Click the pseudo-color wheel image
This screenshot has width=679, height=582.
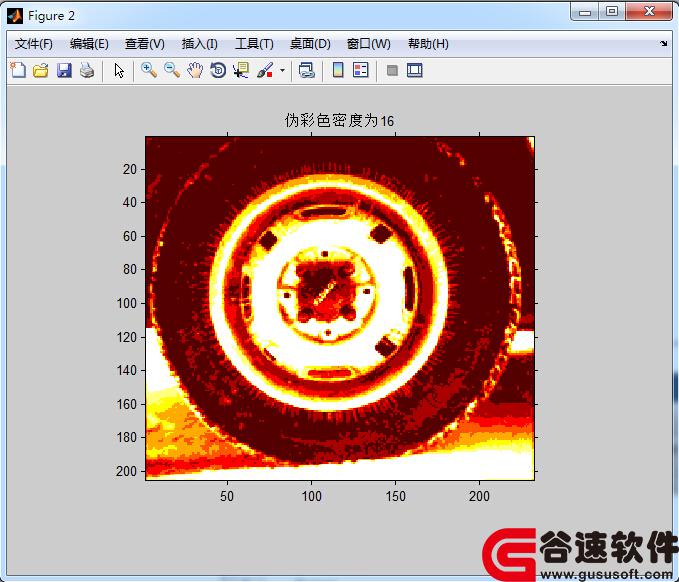[340, 308]
